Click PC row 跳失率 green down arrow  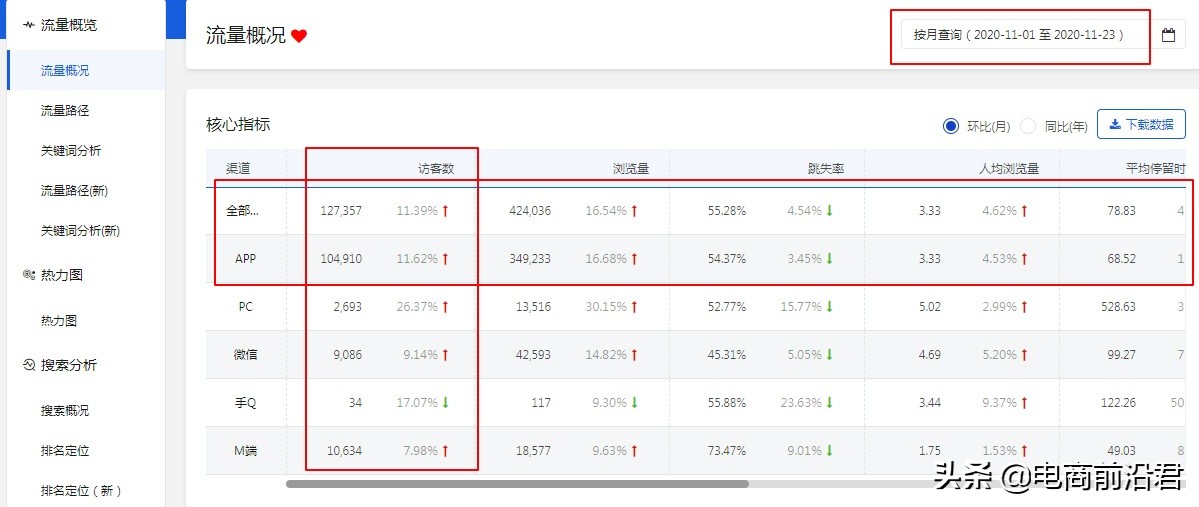click(x=829, y=307)
